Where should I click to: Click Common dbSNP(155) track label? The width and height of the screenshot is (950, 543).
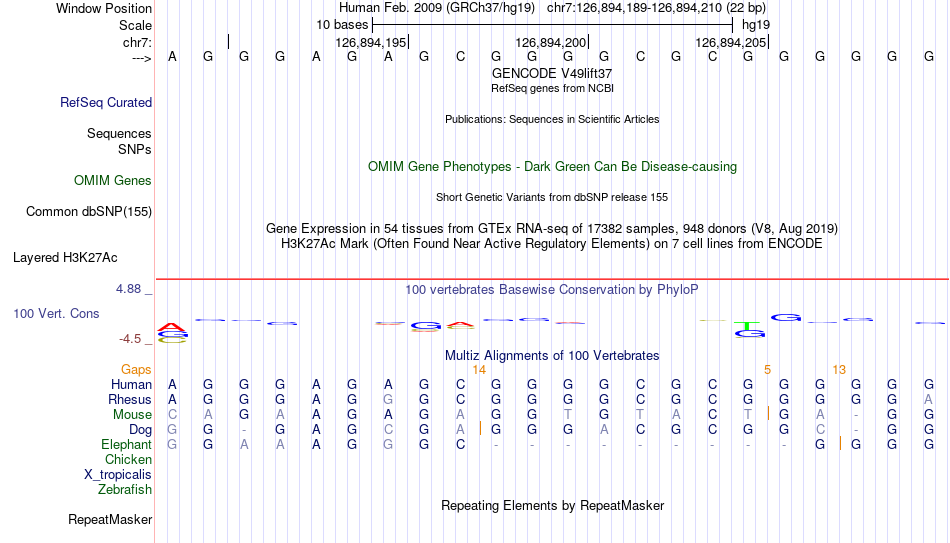click(89, 212)
